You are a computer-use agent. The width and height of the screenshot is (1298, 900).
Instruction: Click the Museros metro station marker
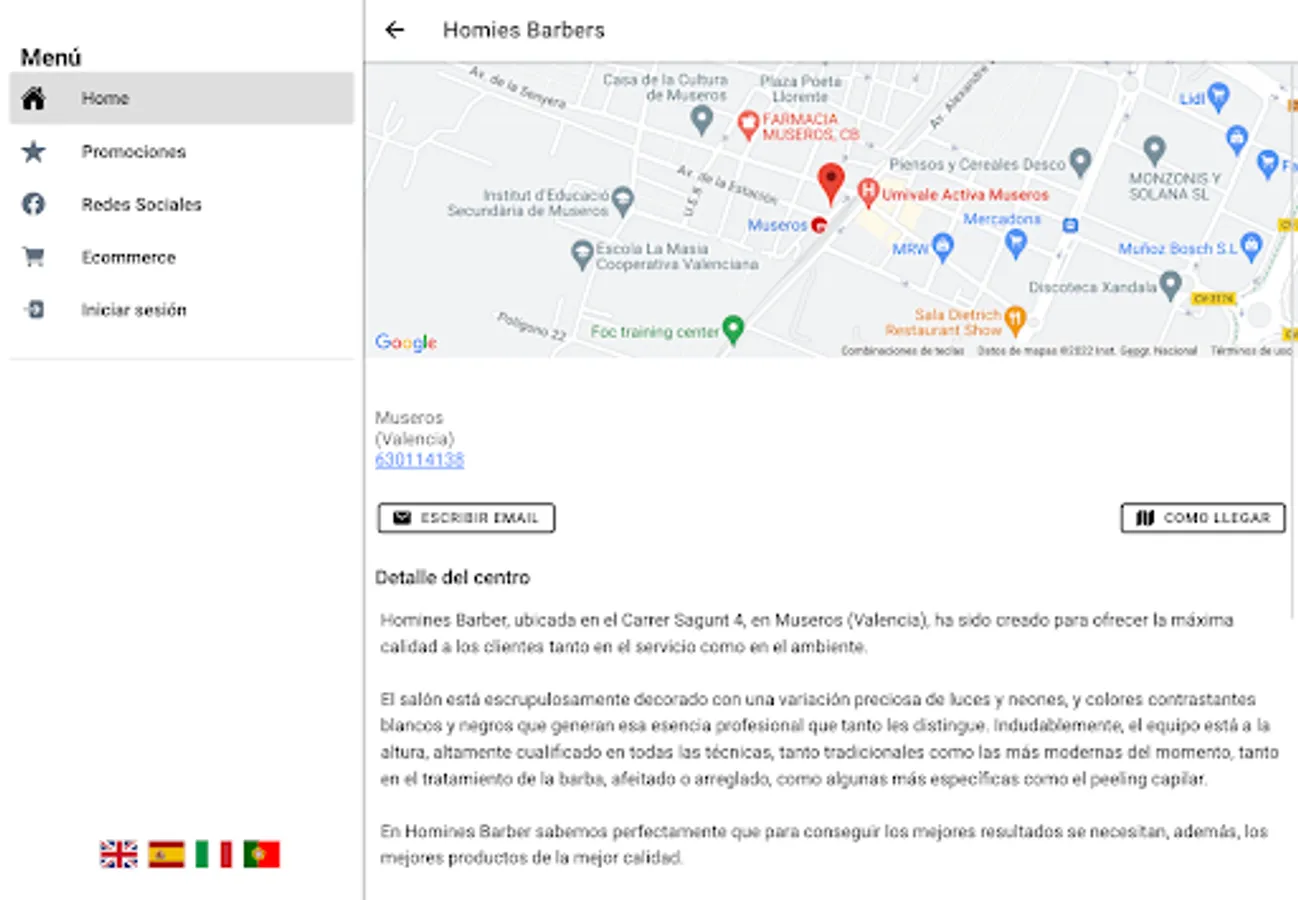pyautogui.click(x=819, y=226)
